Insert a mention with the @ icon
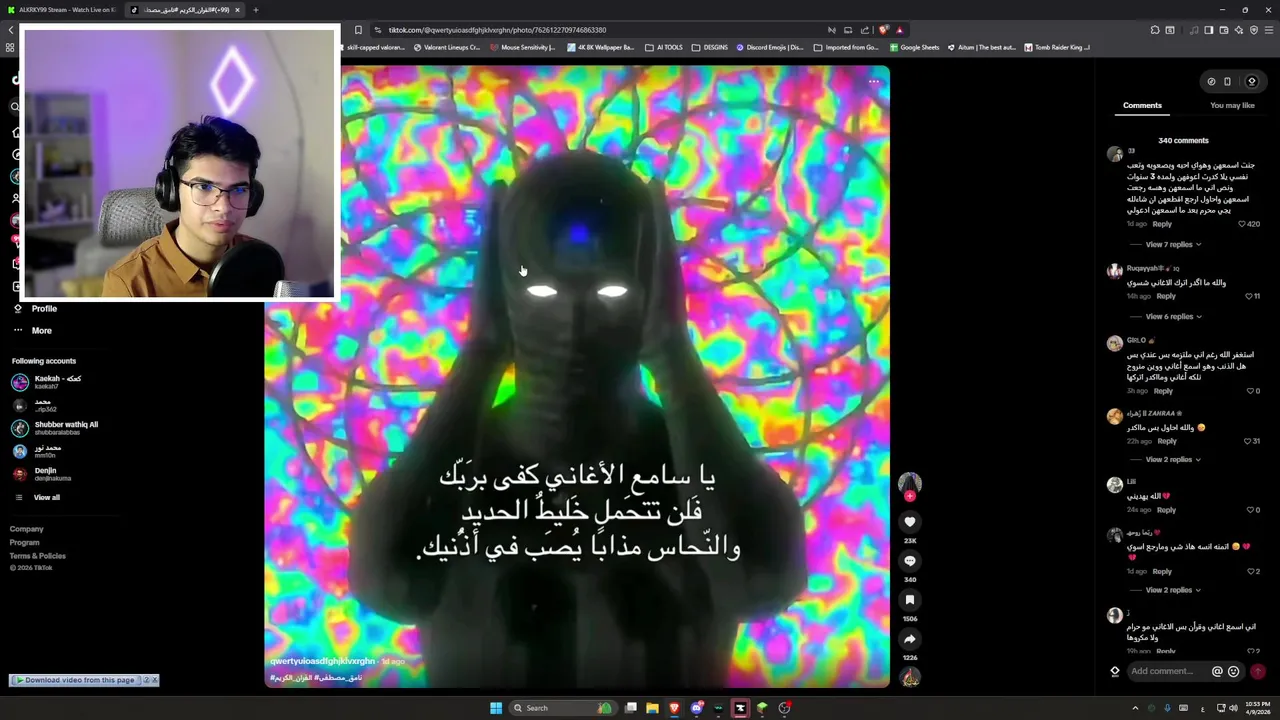This screenshot has height=720, width=1280. [x=1217, y=672]
